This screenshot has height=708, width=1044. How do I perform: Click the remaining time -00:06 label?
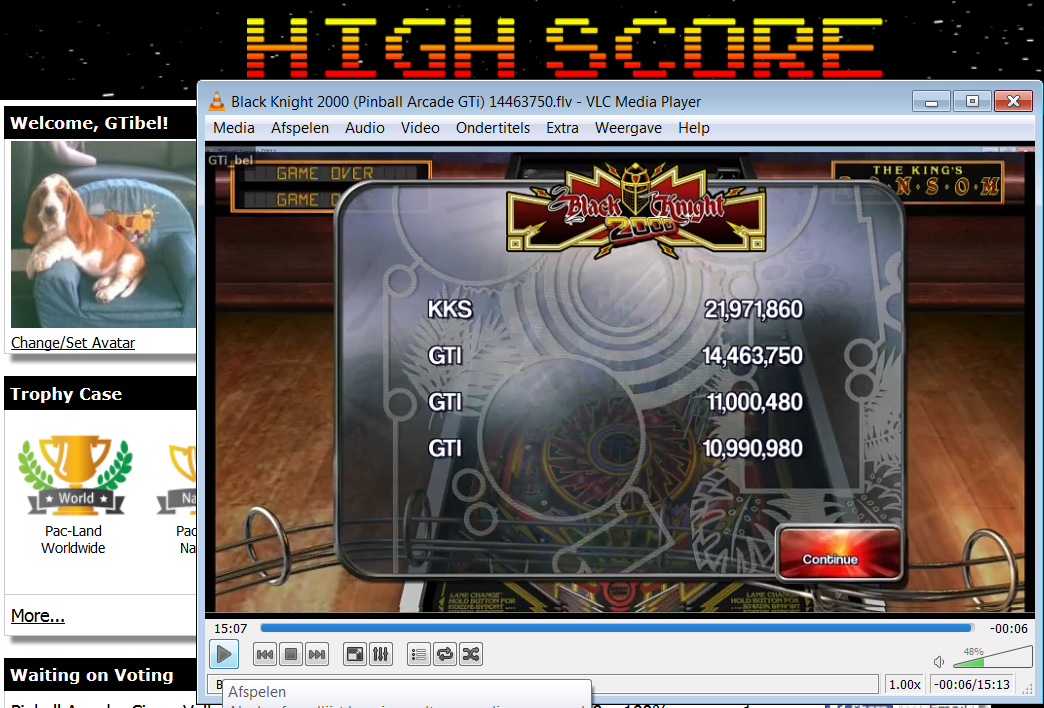point(1009,628)
